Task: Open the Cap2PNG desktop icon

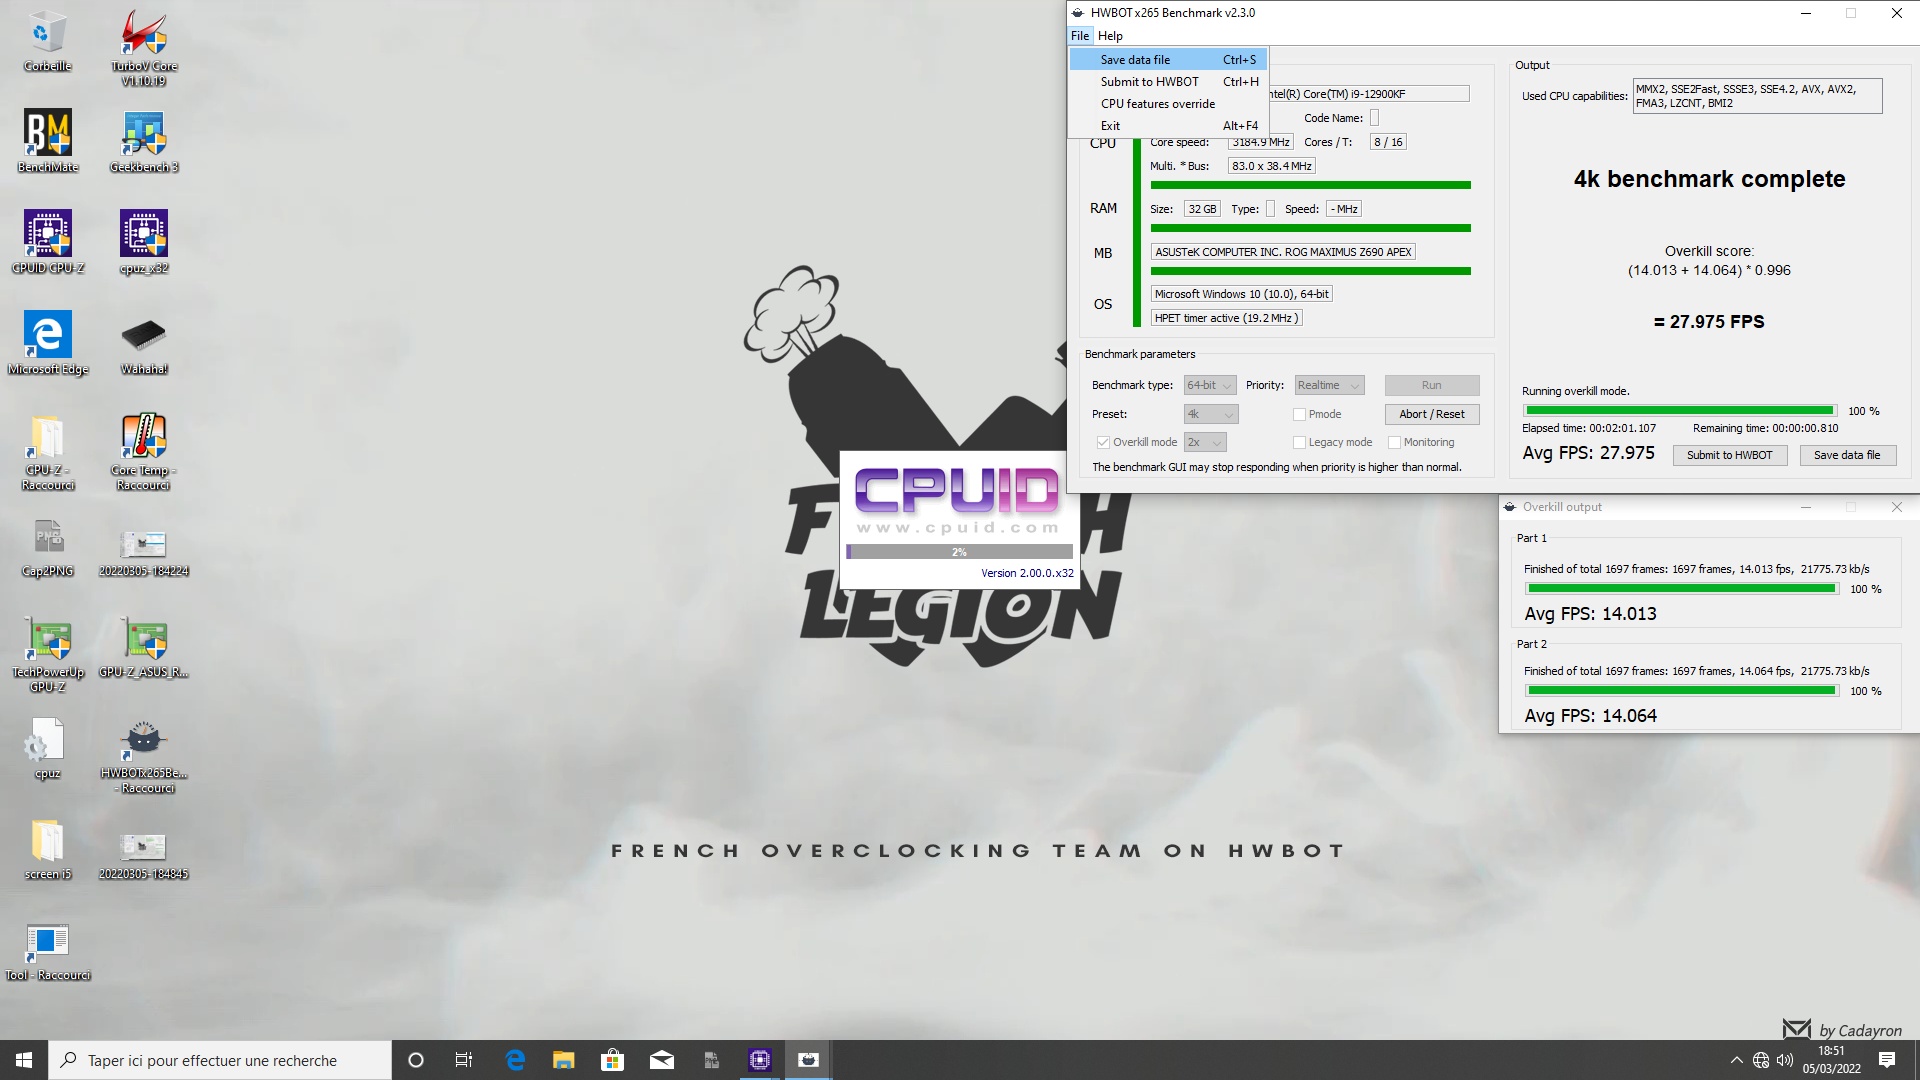Action: click(x=47, y=548)
